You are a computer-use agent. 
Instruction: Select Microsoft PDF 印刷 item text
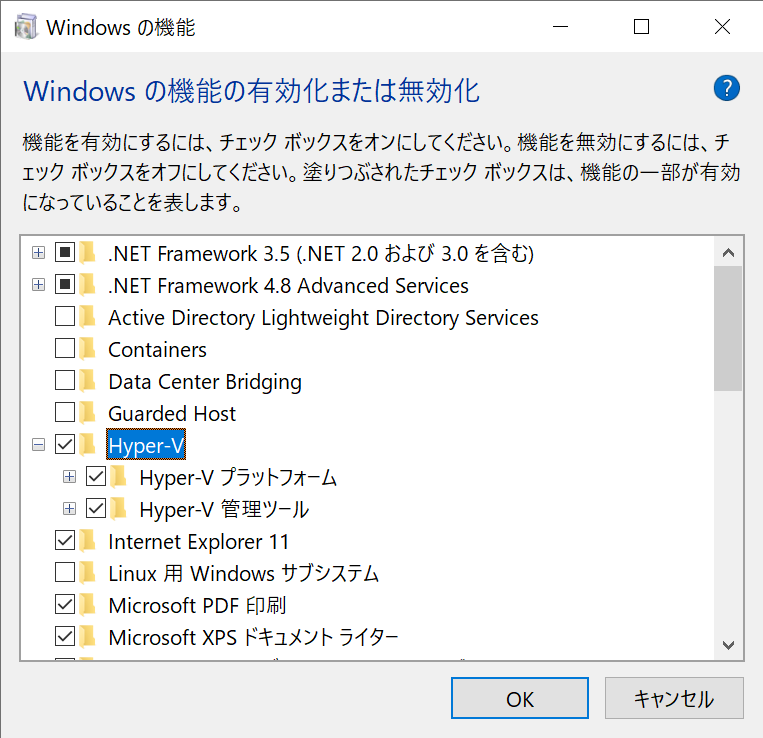coord(197,605)
